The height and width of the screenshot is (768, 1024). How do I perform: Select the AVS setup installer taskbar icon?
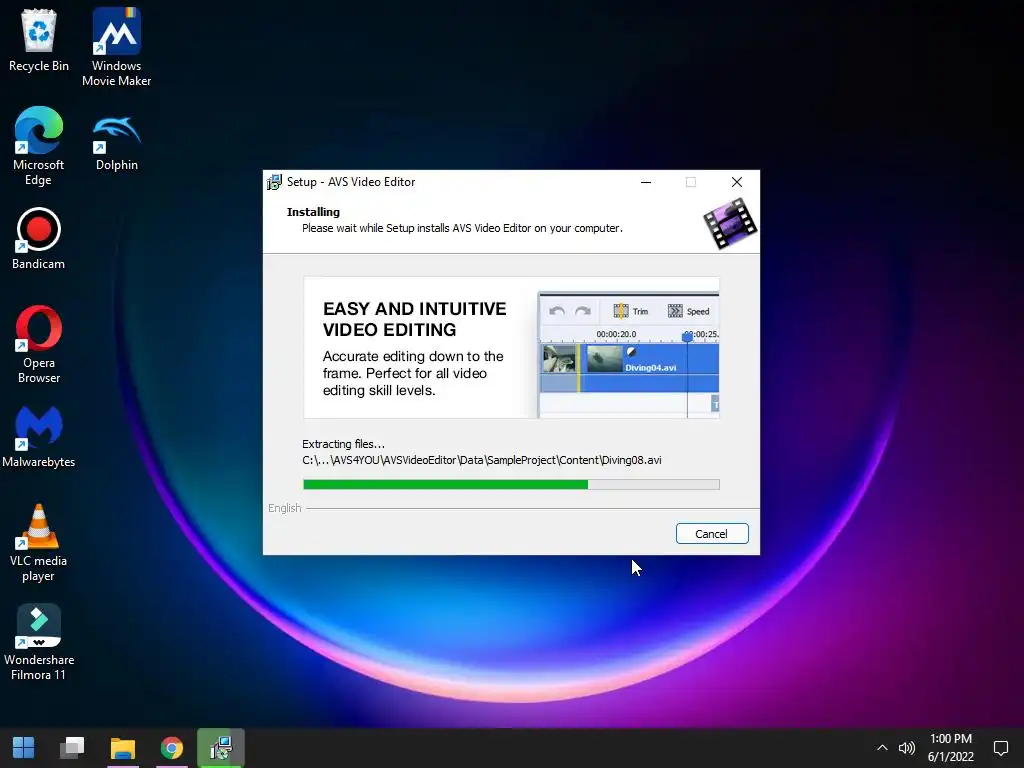(x=221, y=748)
